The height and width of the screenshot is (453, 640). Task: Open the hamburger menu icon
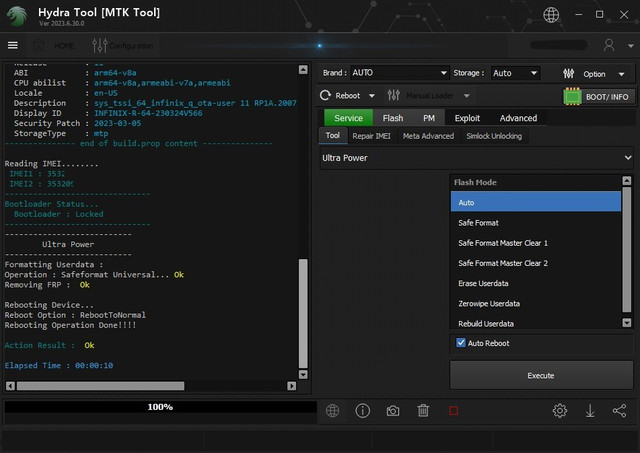tap(13, 45)
